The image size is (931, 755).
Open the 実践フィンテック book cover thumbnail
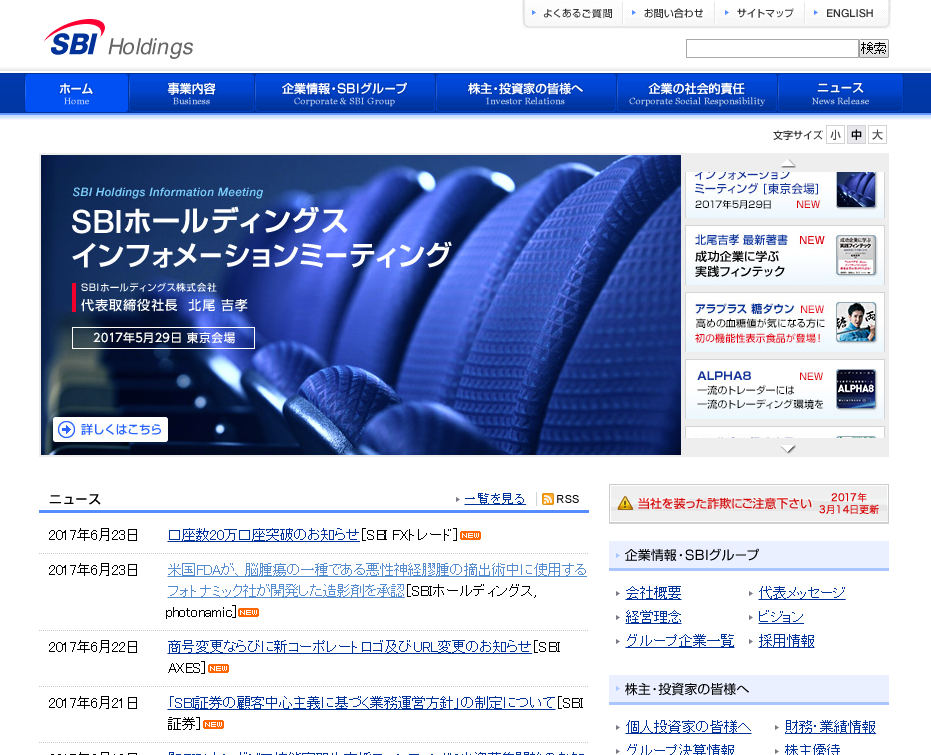point(856,255)
